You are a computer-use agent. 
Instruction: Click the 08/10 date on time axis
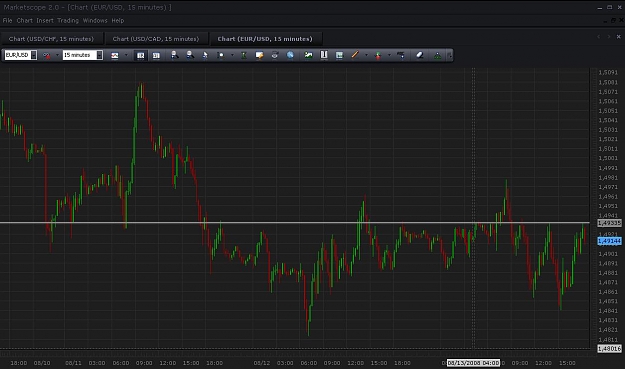(42, 363)
